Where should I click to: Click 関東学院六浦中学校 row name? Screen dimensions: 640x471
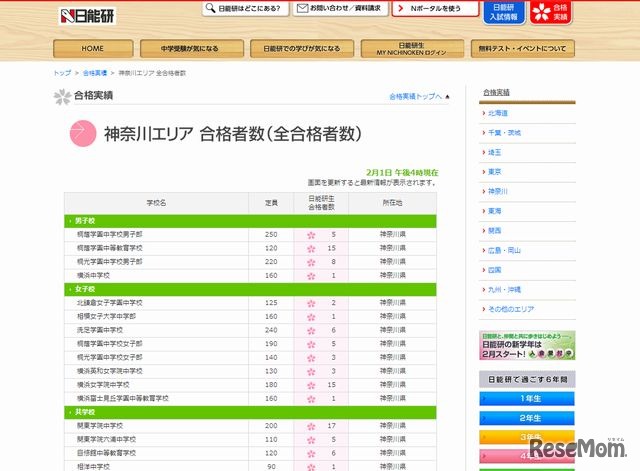(x=106, y=440)
